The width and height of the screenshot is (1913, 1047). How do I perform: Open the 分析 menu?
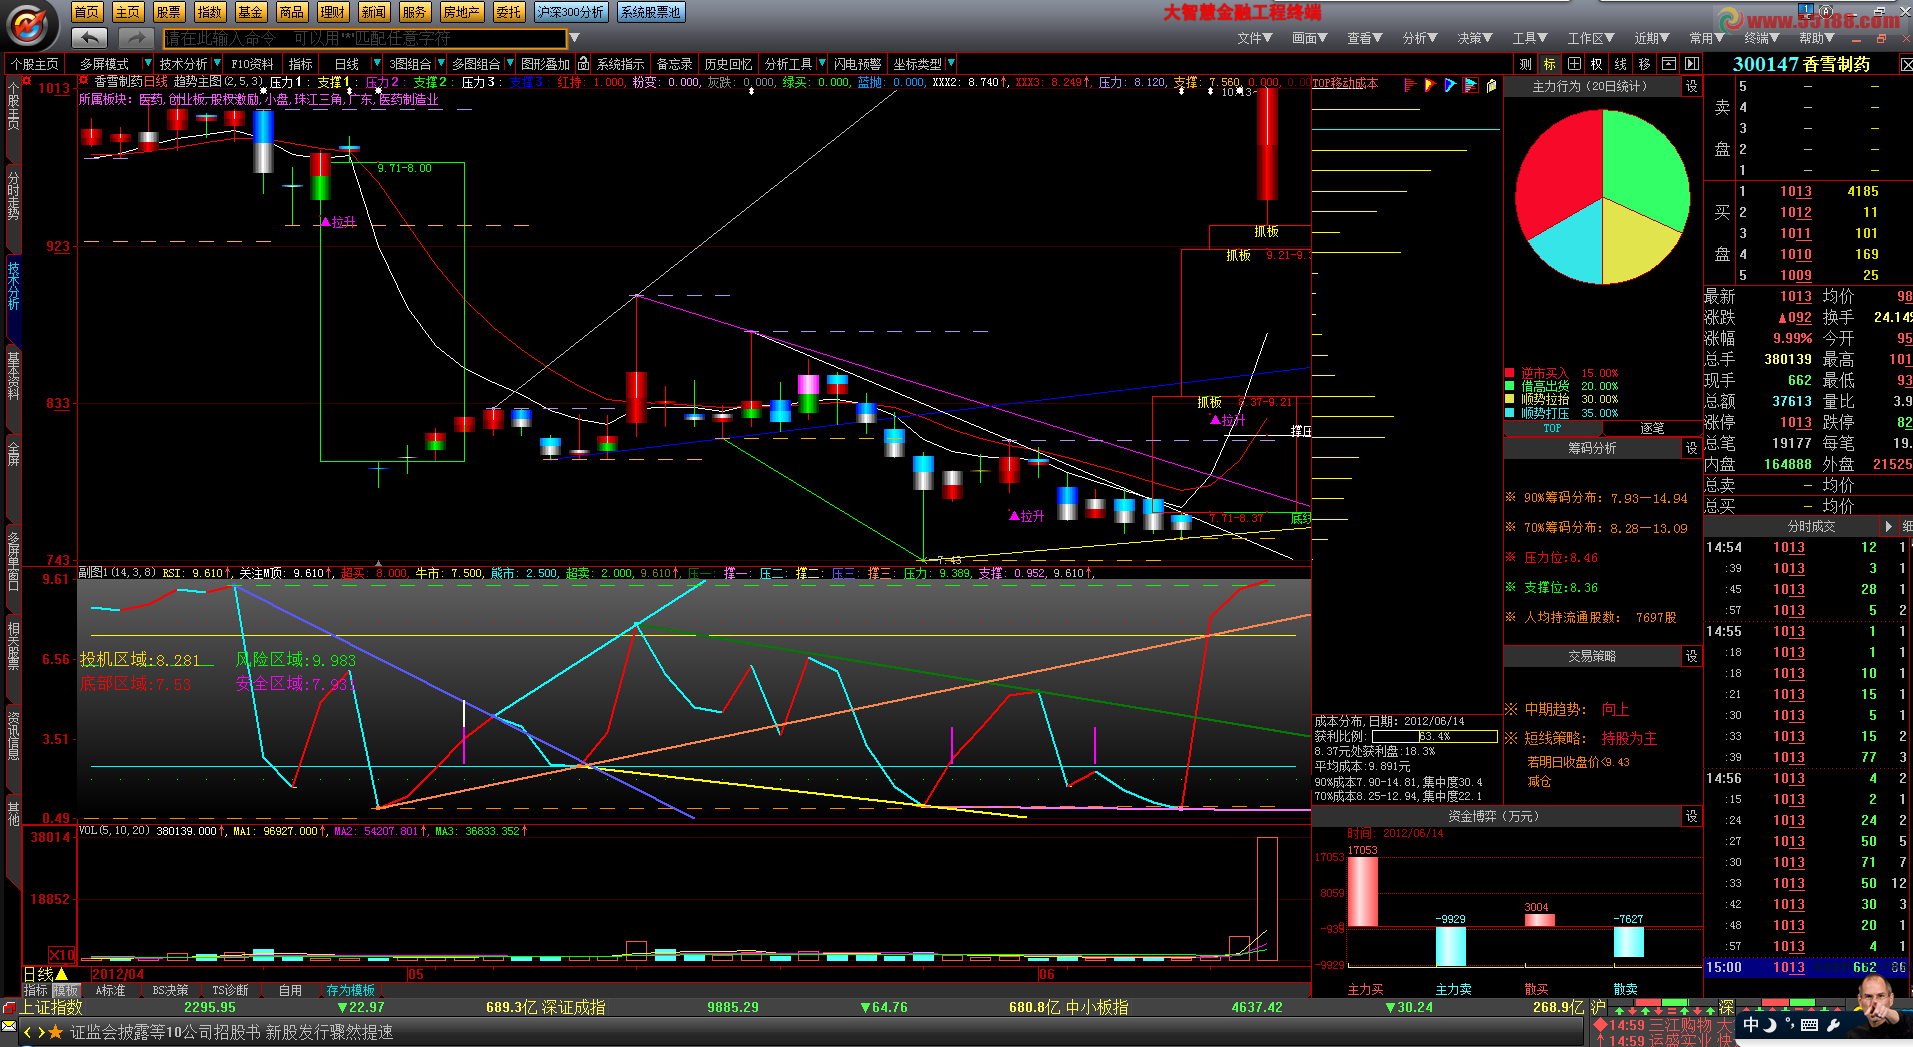tap(1420, 38)
